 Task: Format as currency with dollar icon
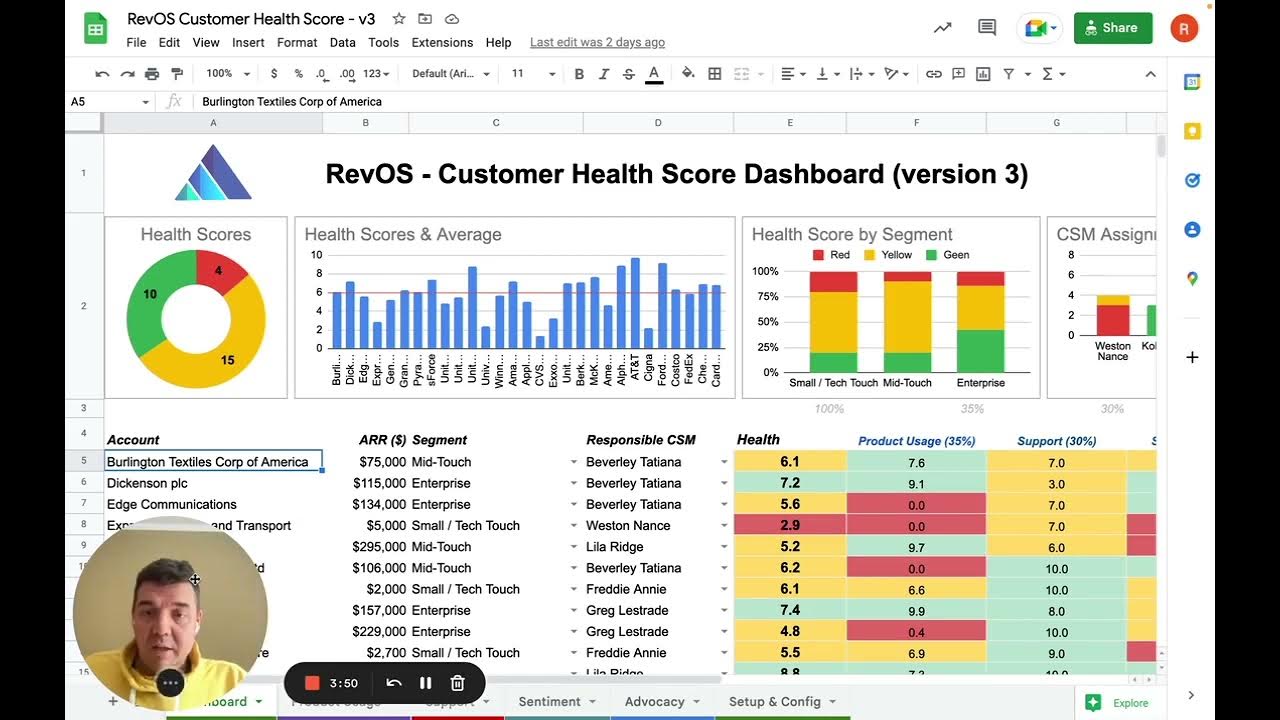[x=274, y=74]
